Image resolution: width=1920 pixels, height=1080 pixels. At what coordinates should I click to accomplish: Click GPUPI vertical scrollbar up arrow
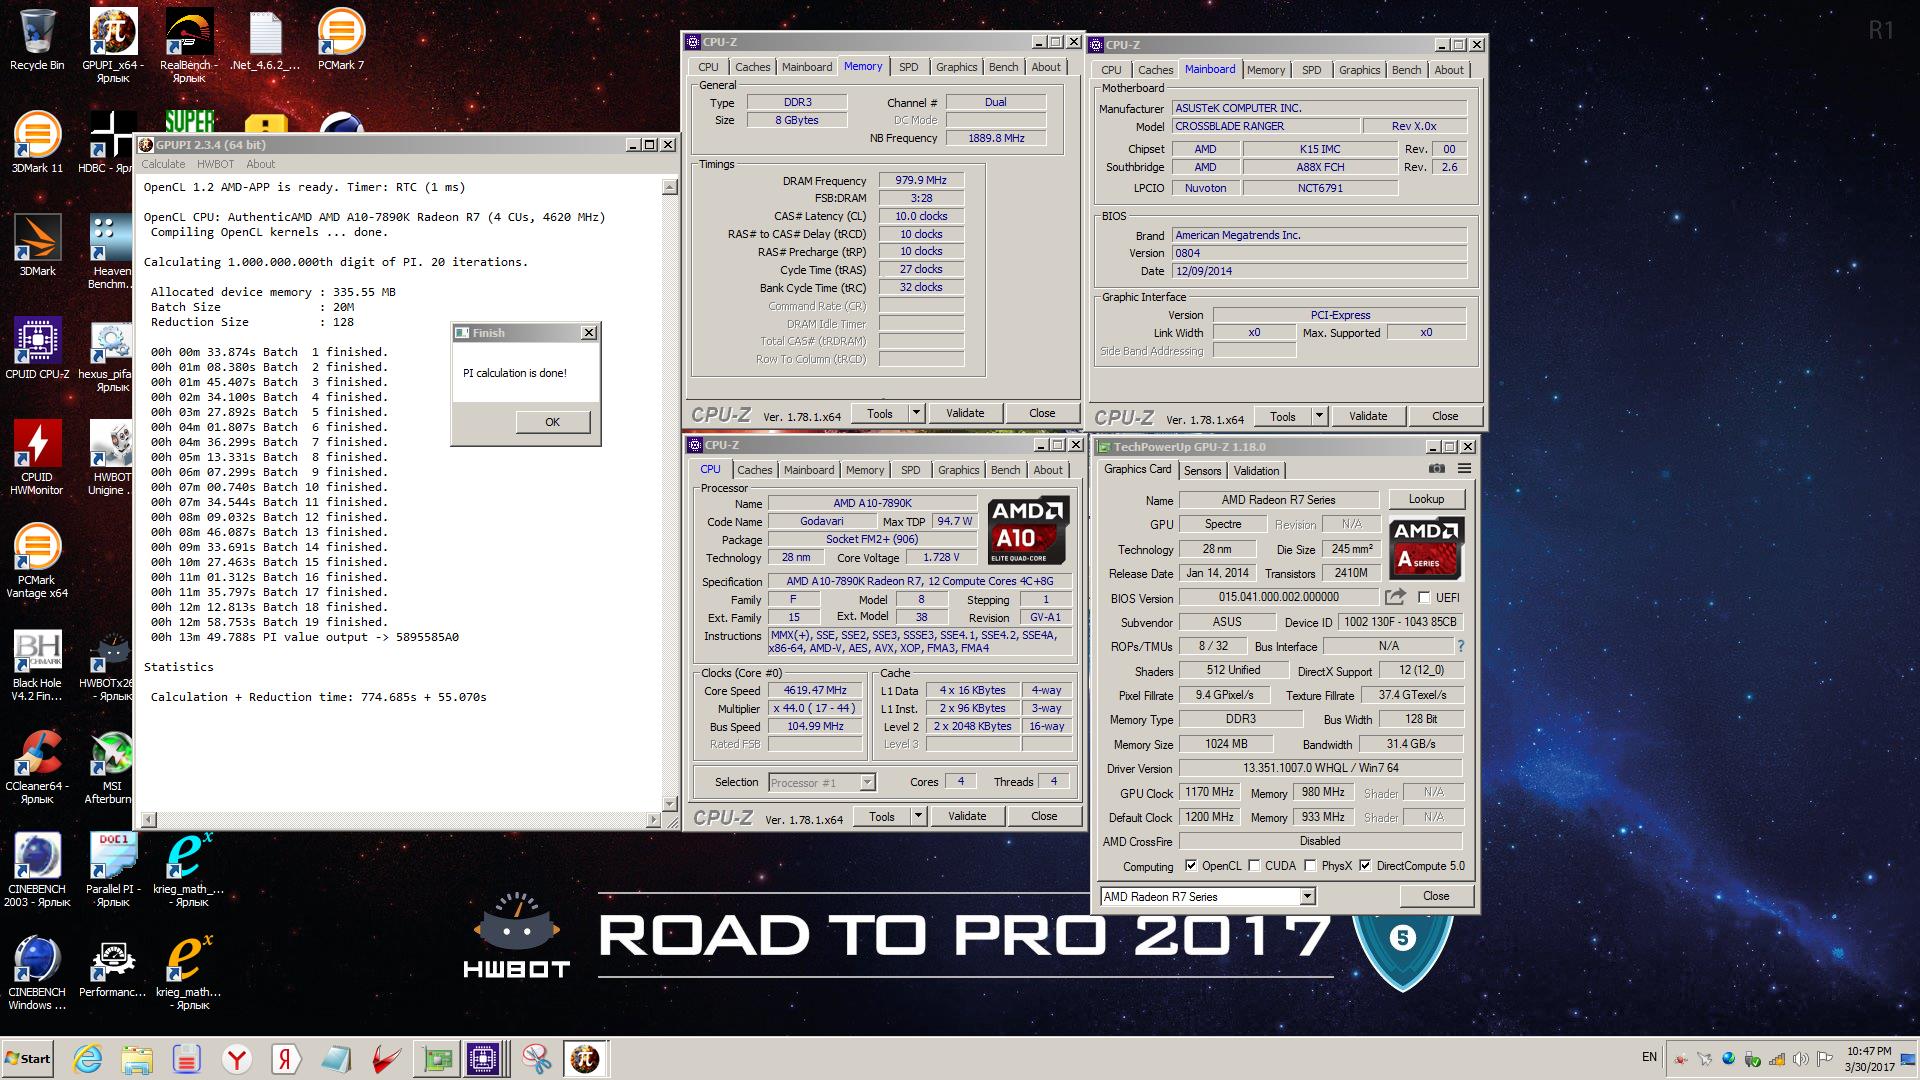tap(670, 187)
